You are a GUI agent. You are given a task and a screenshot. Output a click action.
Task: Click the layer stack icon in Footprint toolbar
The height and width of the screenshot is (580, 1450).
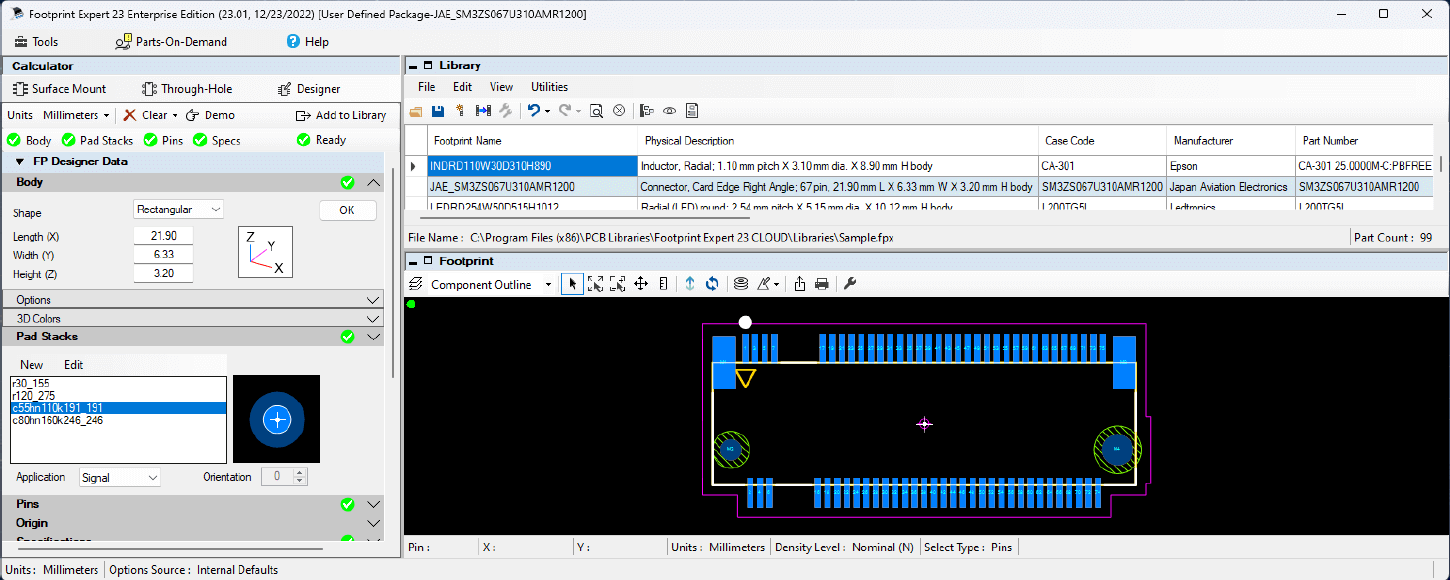pos(741,284)
